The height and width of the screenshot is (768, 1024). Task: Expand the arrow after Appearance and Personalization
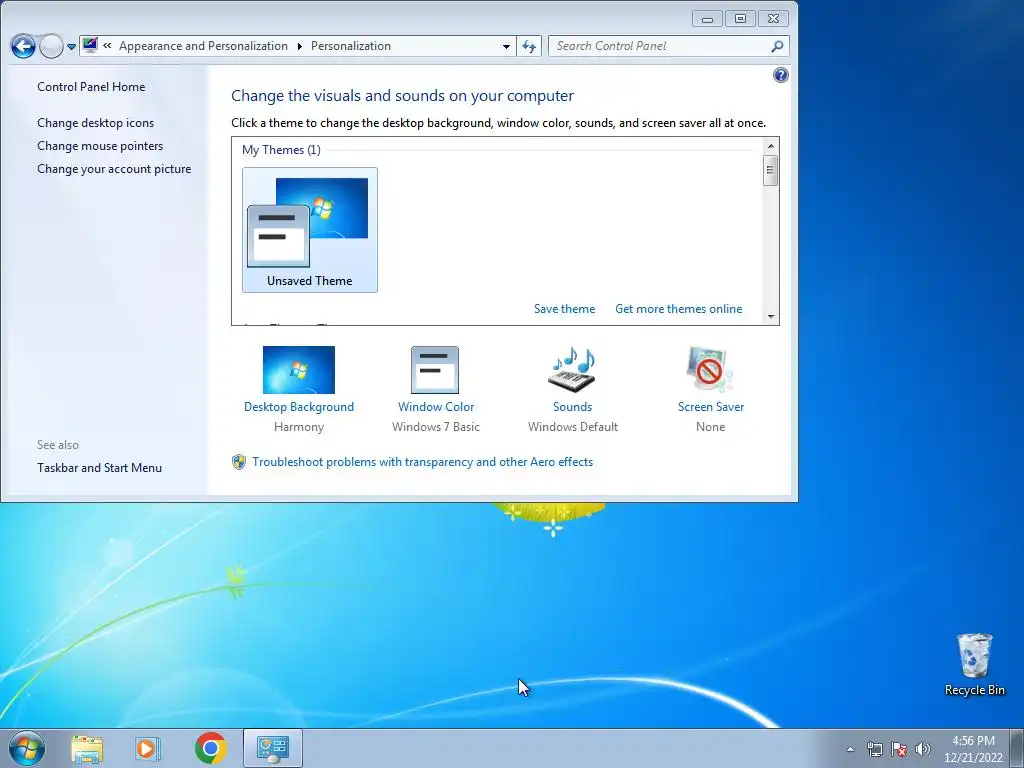tap(300, 46)
